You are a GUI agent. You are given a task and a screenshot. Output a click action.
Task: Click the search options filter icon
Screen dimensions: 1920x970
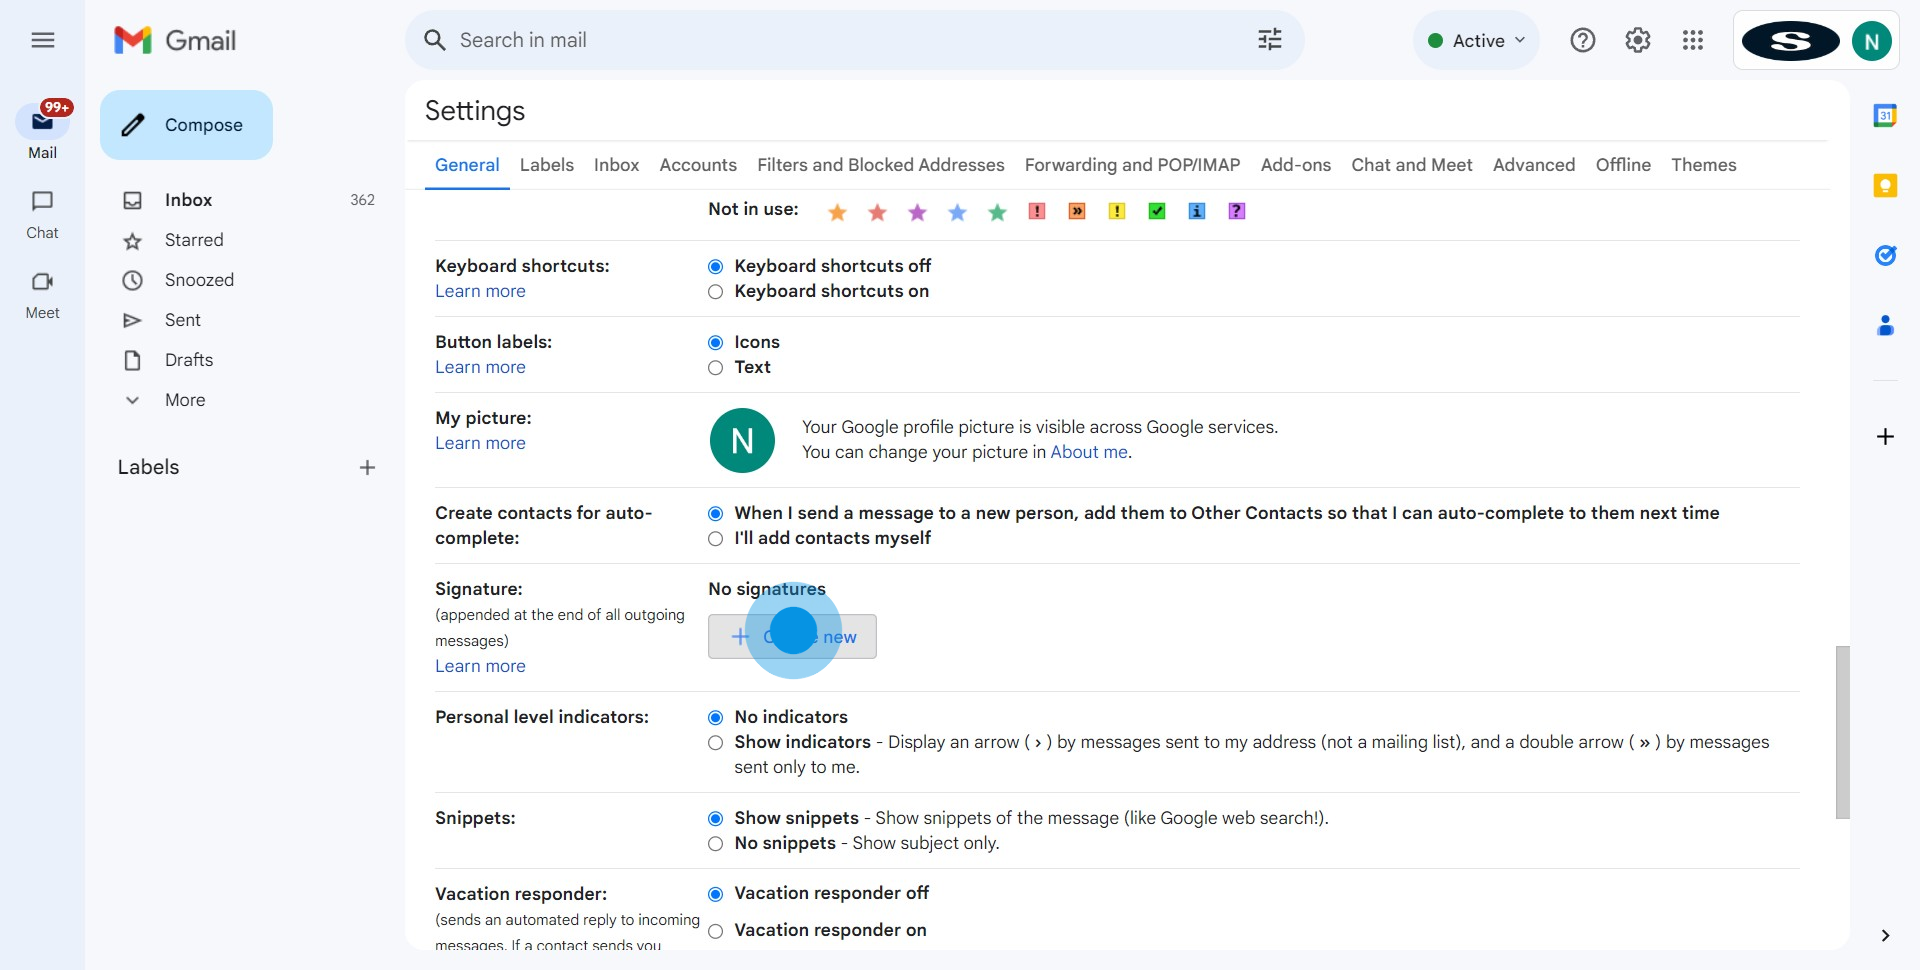coord(1269,40)
